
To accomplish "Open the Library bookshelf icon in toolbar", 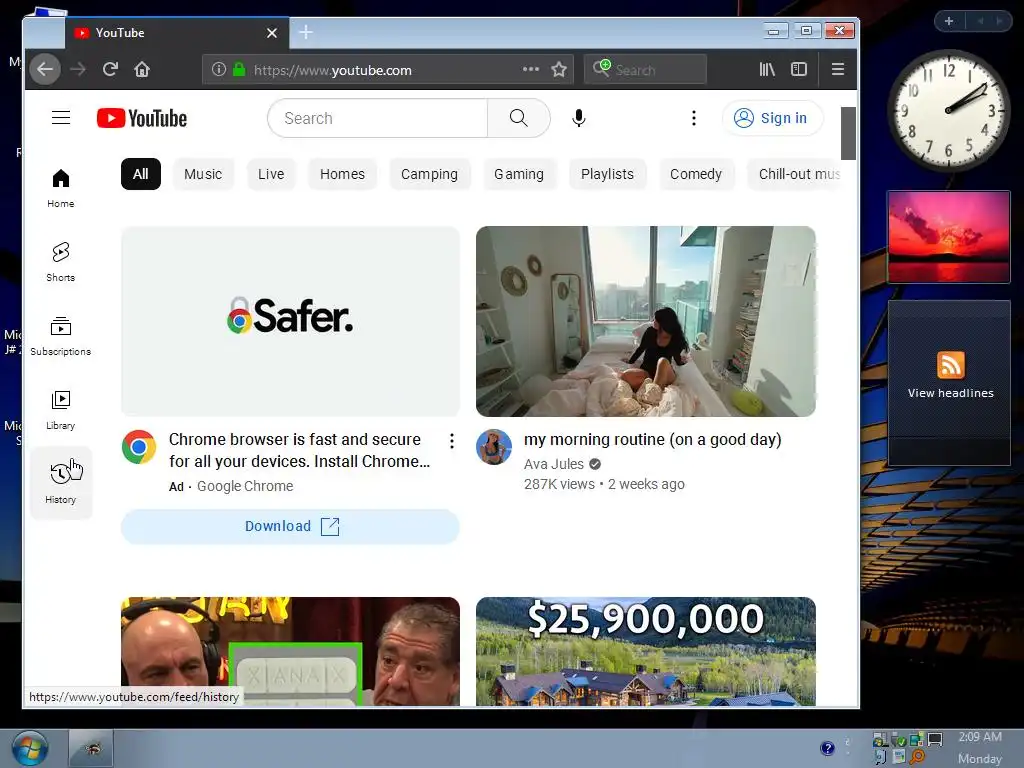I will (x=767, y=69).
